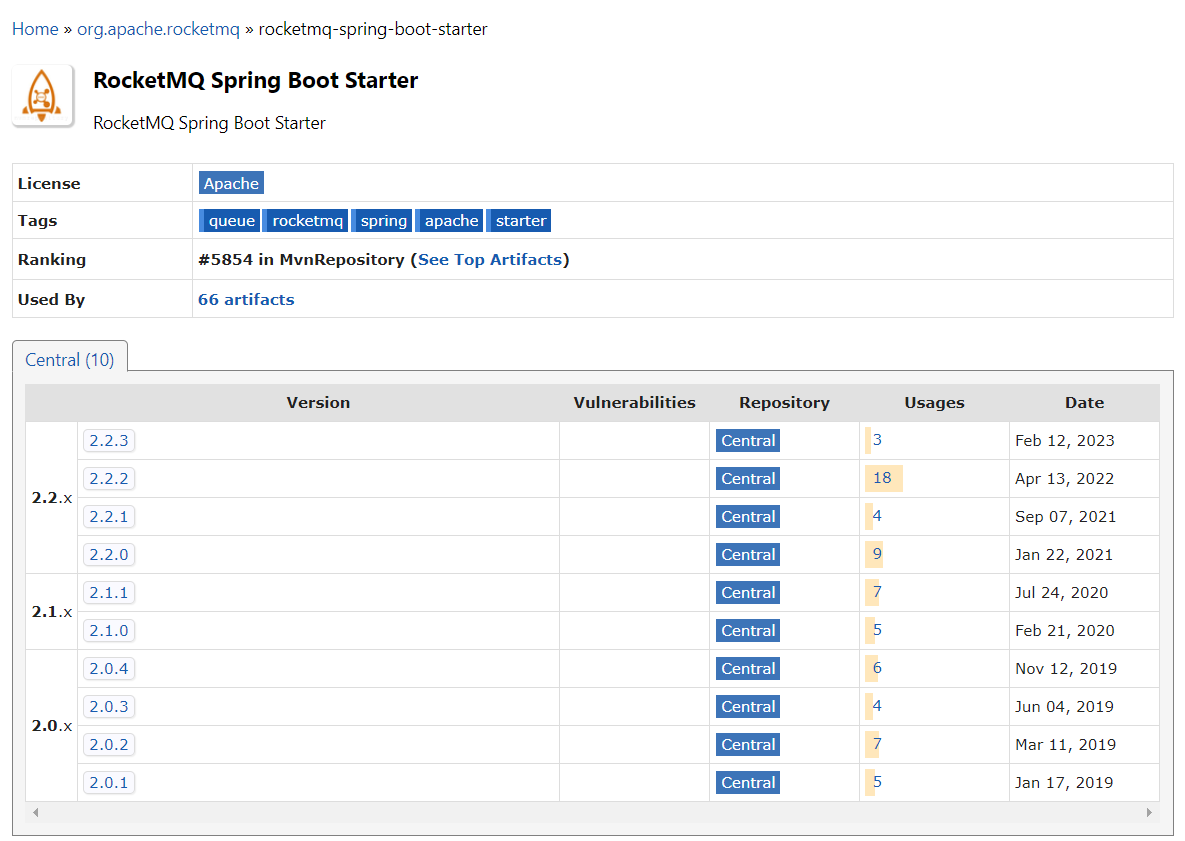Click Central repository badge for 2.2.2

coord(747,478)
